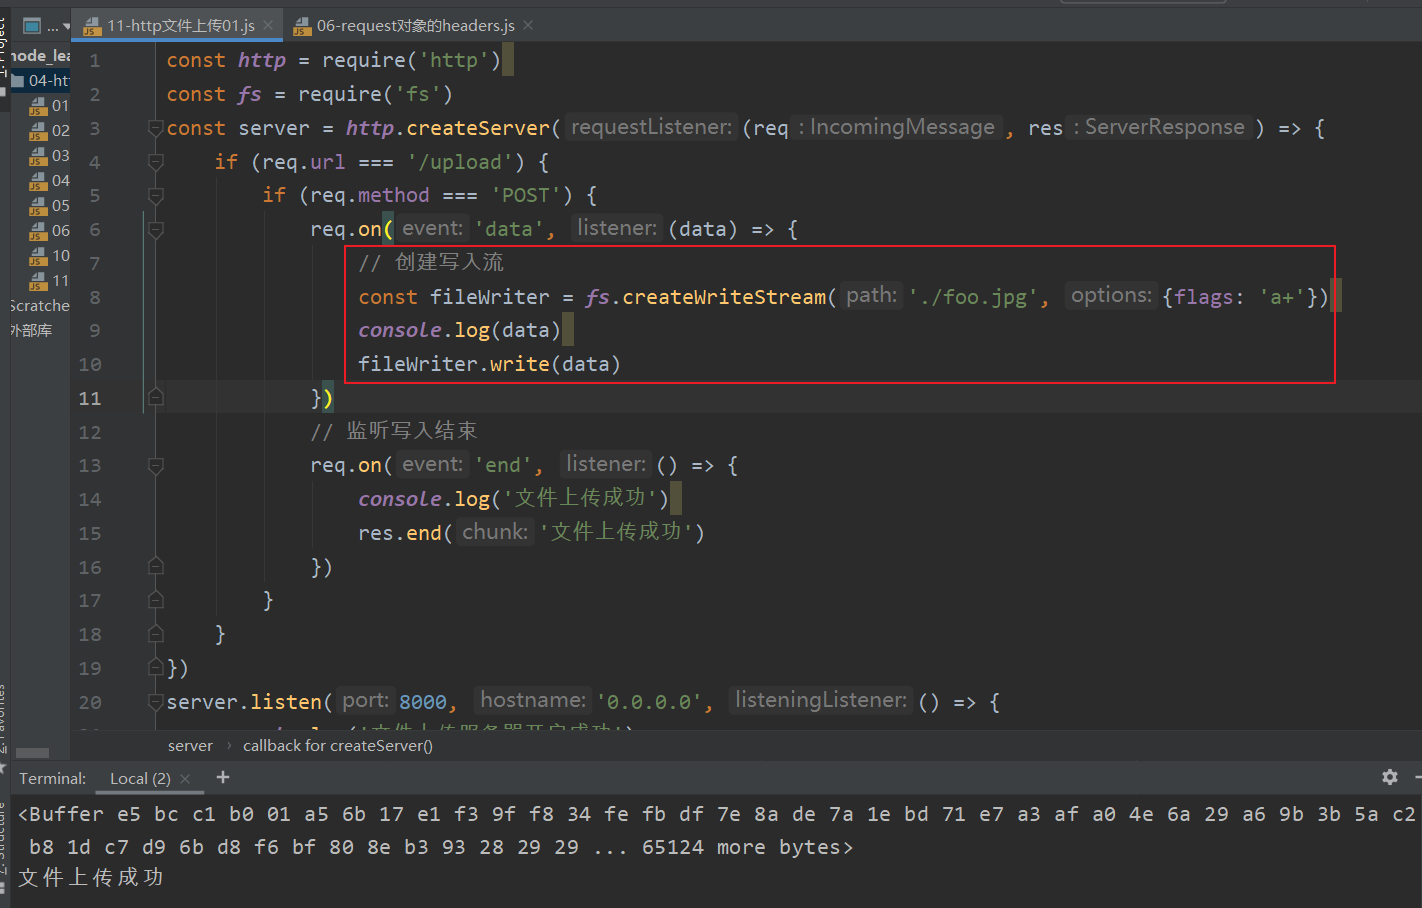Select the Local (2) terminal tab

pyautogui.click(x=140, y=778)
